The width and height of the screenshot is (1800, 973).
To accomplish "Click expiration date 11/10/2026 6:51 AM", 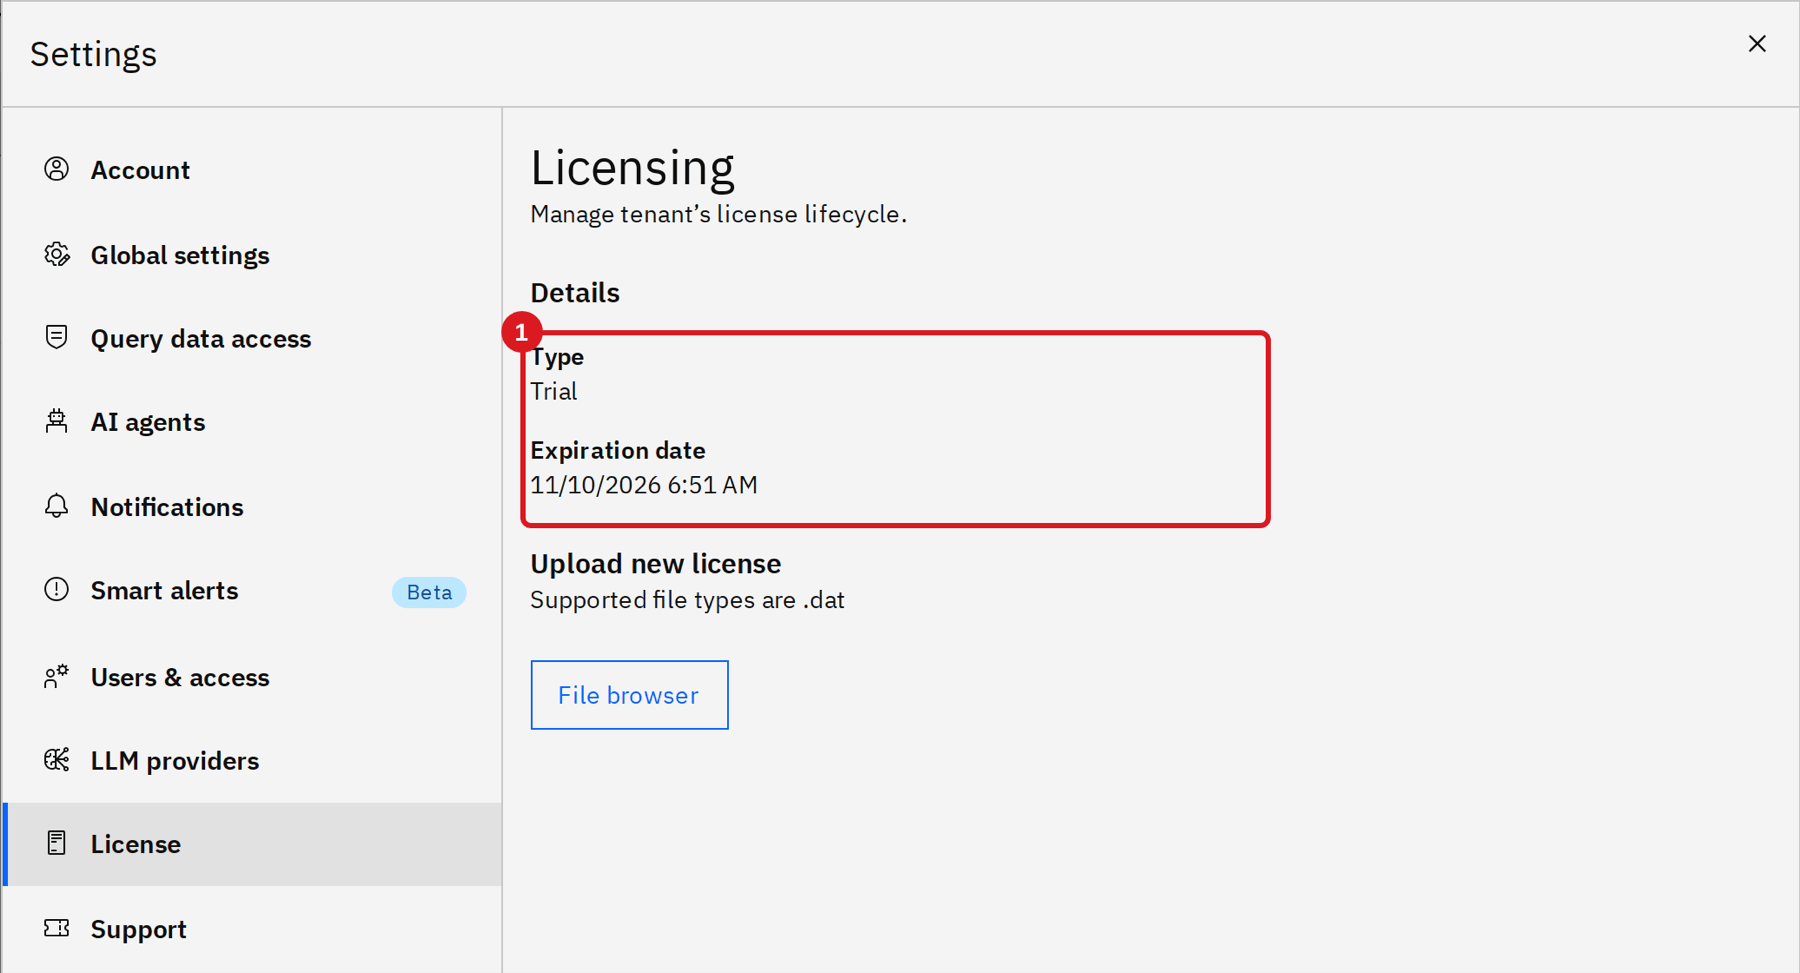I will tap(644, 485).
